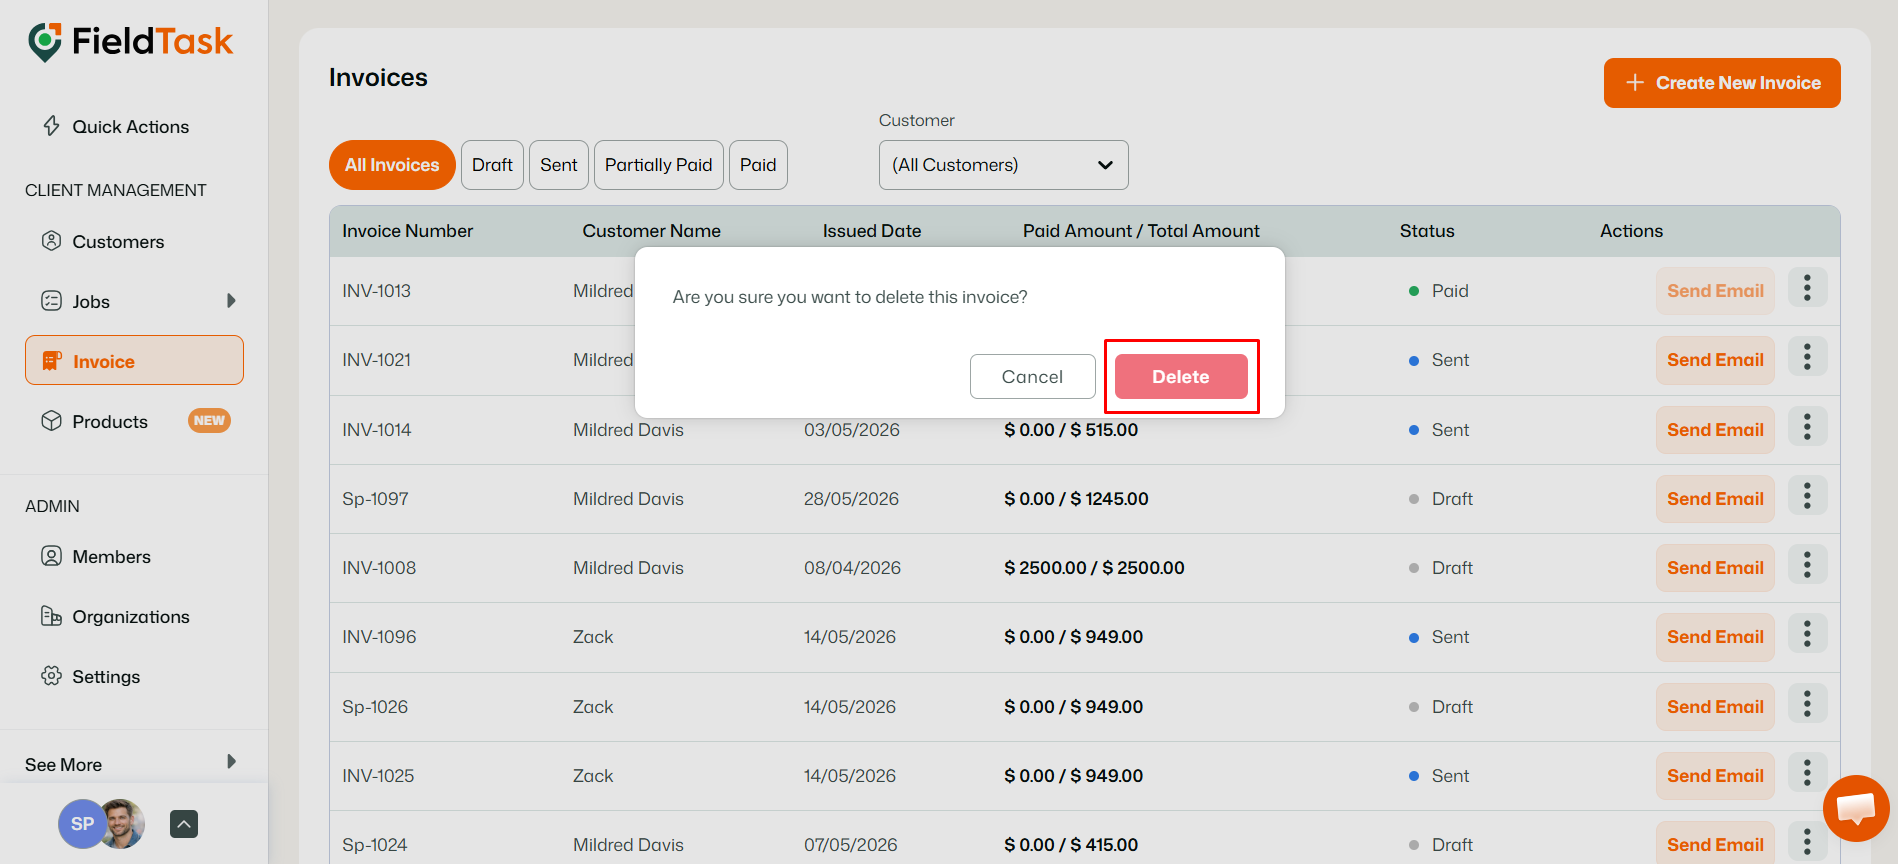Image resolution: width=1898 pixels, height=864 pixels.
Task: Open actions menu for Sp-1026
Action: pyautogui.click(x=1807, y=704)
